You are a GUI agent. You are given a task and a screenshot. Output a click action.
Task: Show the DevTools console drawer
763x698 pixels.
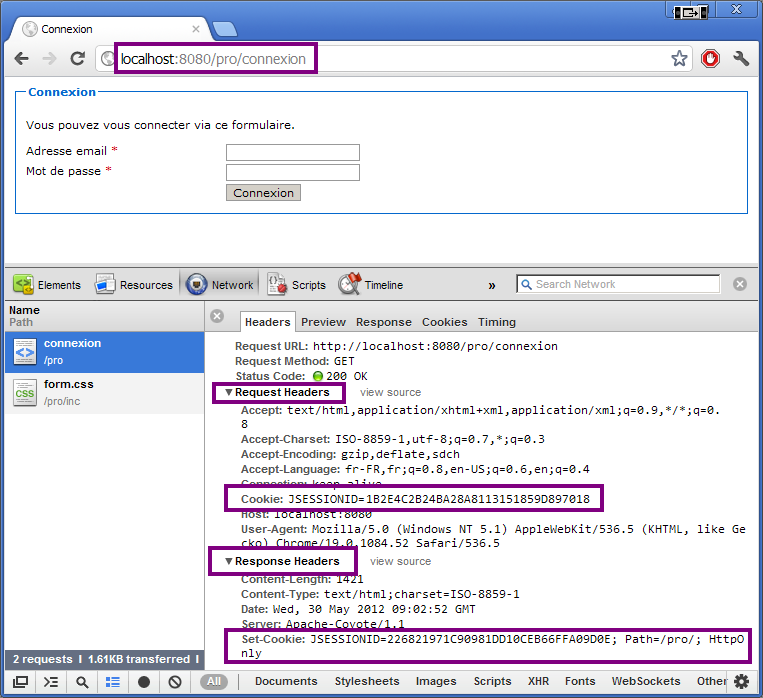(51, 682)
